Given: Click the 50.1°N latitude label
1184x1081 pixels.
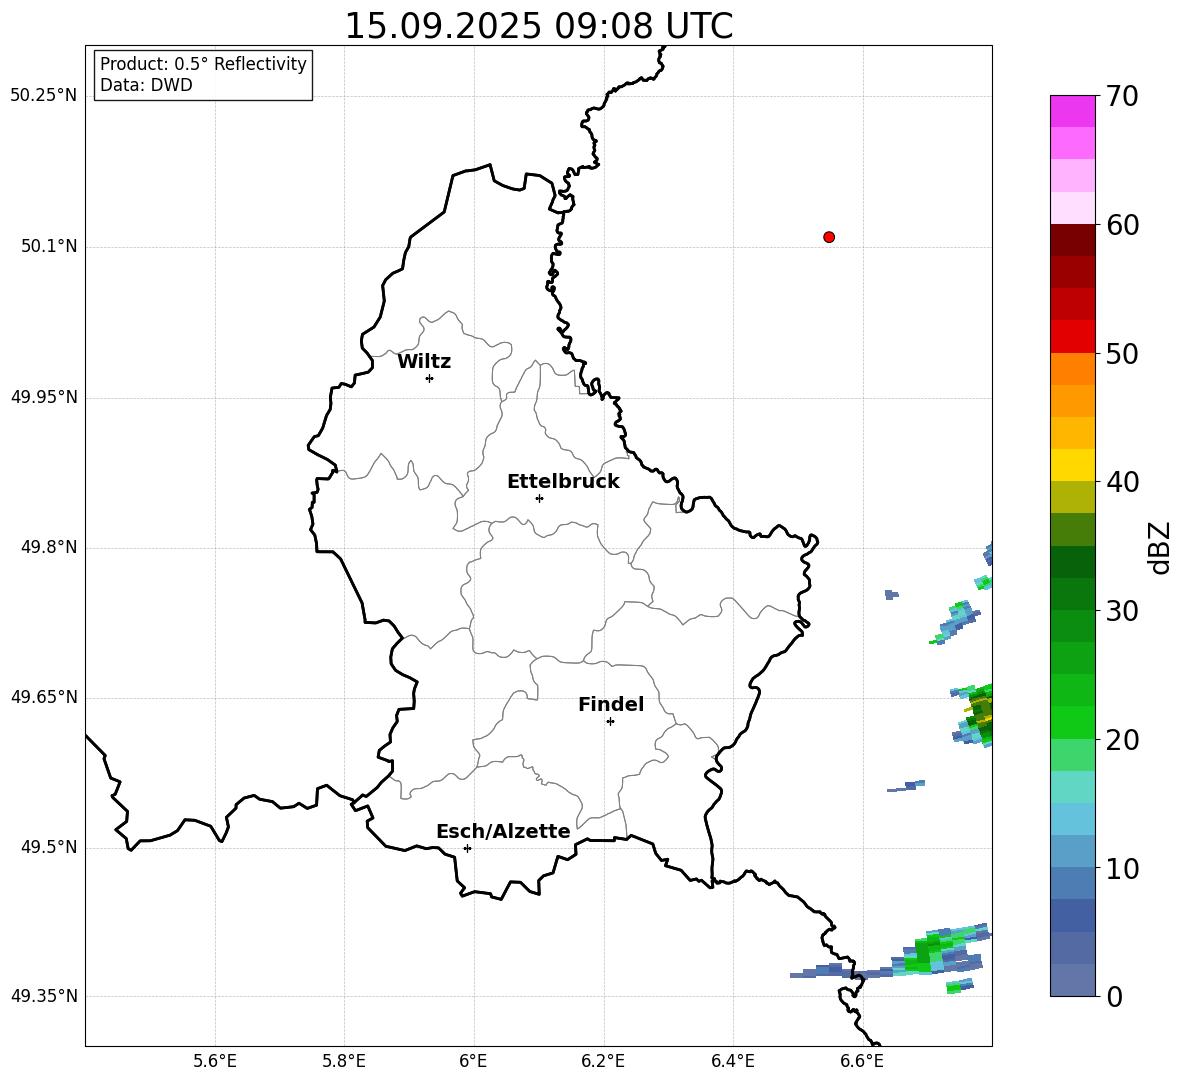Looking at the screenshot, I should [x=49, y=247].
